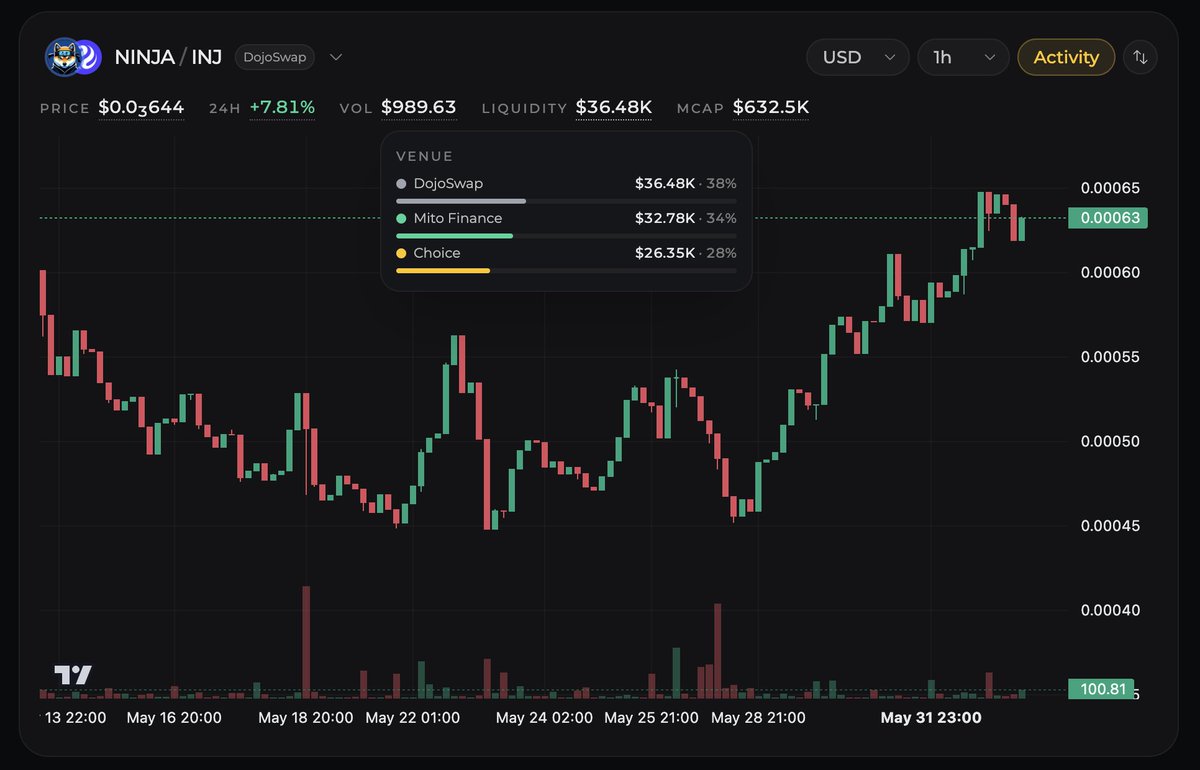This screenshot has width=1200, height=770.
Task: Click the swap arrows icon button
Action: click(x=1140, y=57)
